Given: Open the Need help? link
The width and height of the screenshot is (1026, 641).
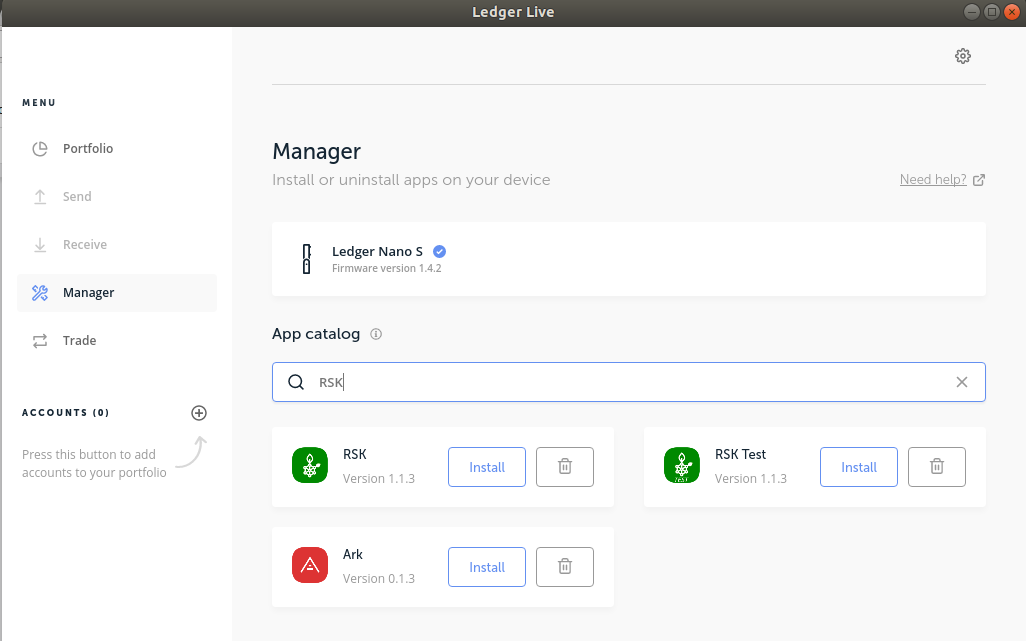Looking at the screenshot, I should [933, 180].
